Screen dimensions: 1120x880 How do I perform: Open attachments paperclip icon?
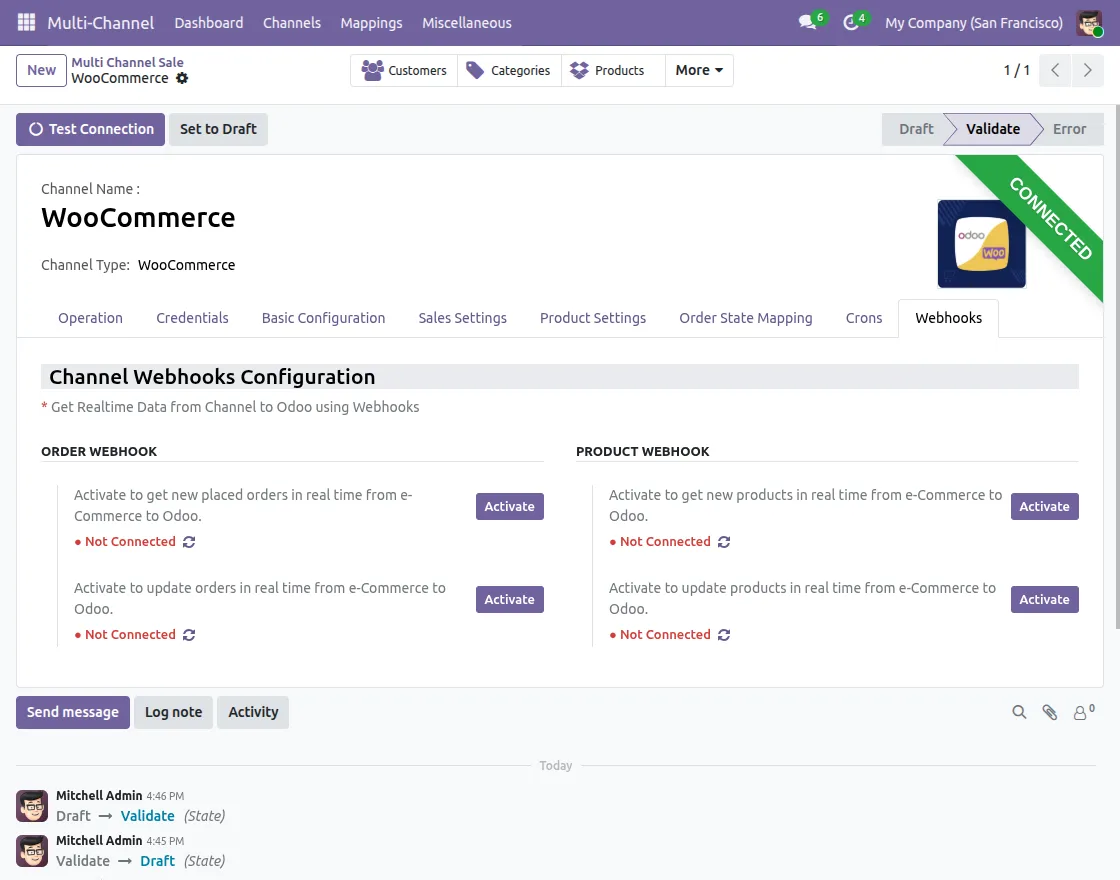click(x=1049, y=712)
